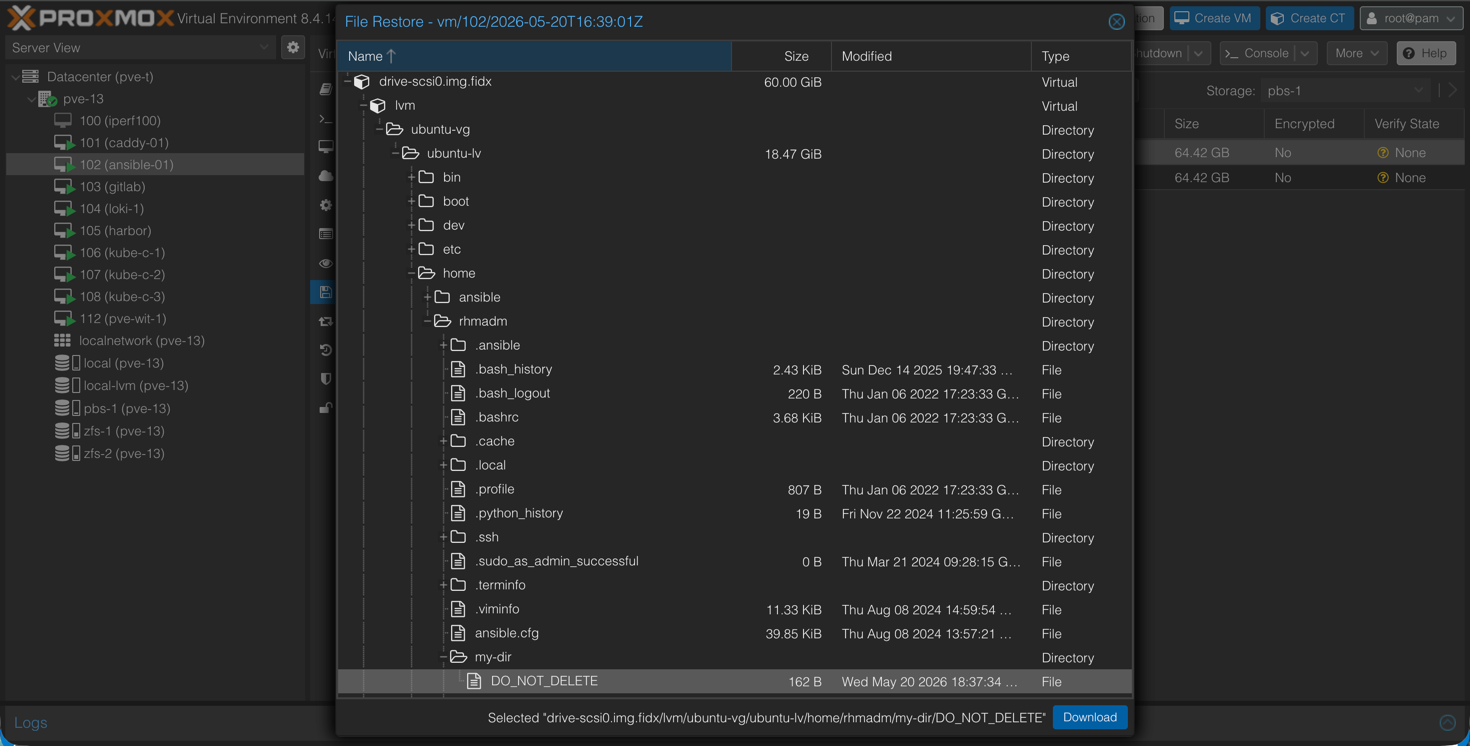Collapse the Datacenter (pve-t) node
1470x746 pixels.
14,77
